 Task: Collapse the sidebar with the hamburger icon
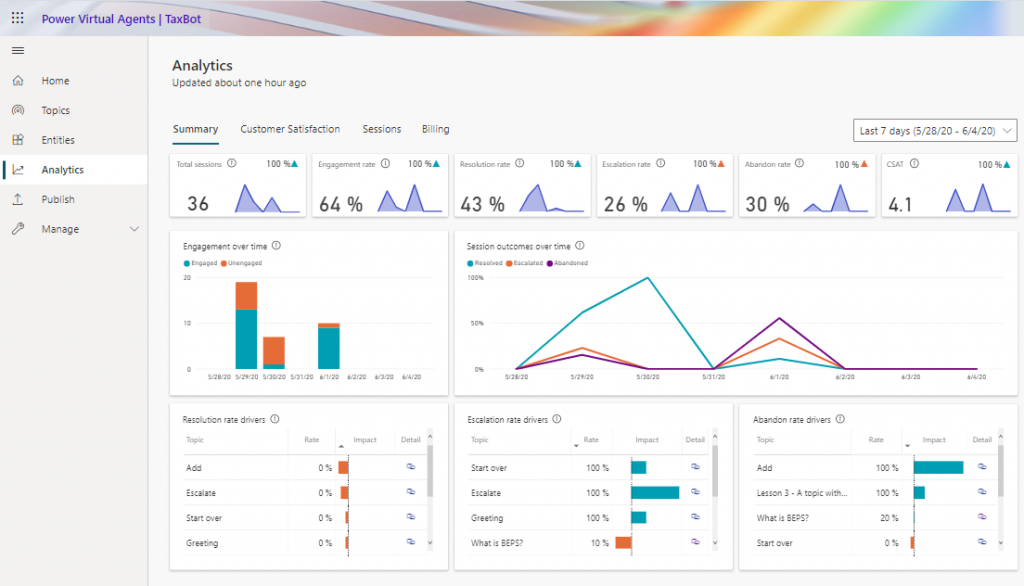18,50
